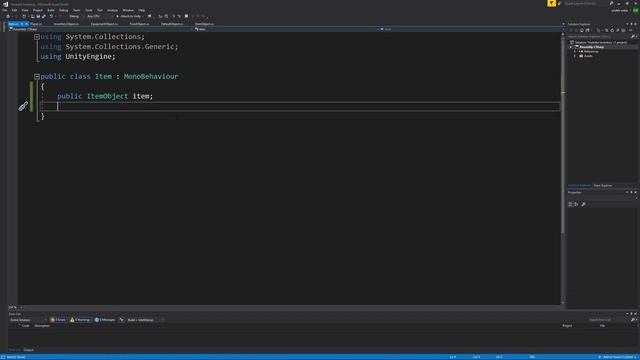Click the Visual Studio logo icon
Screen dimensions: 640x360
click(5, 4)
